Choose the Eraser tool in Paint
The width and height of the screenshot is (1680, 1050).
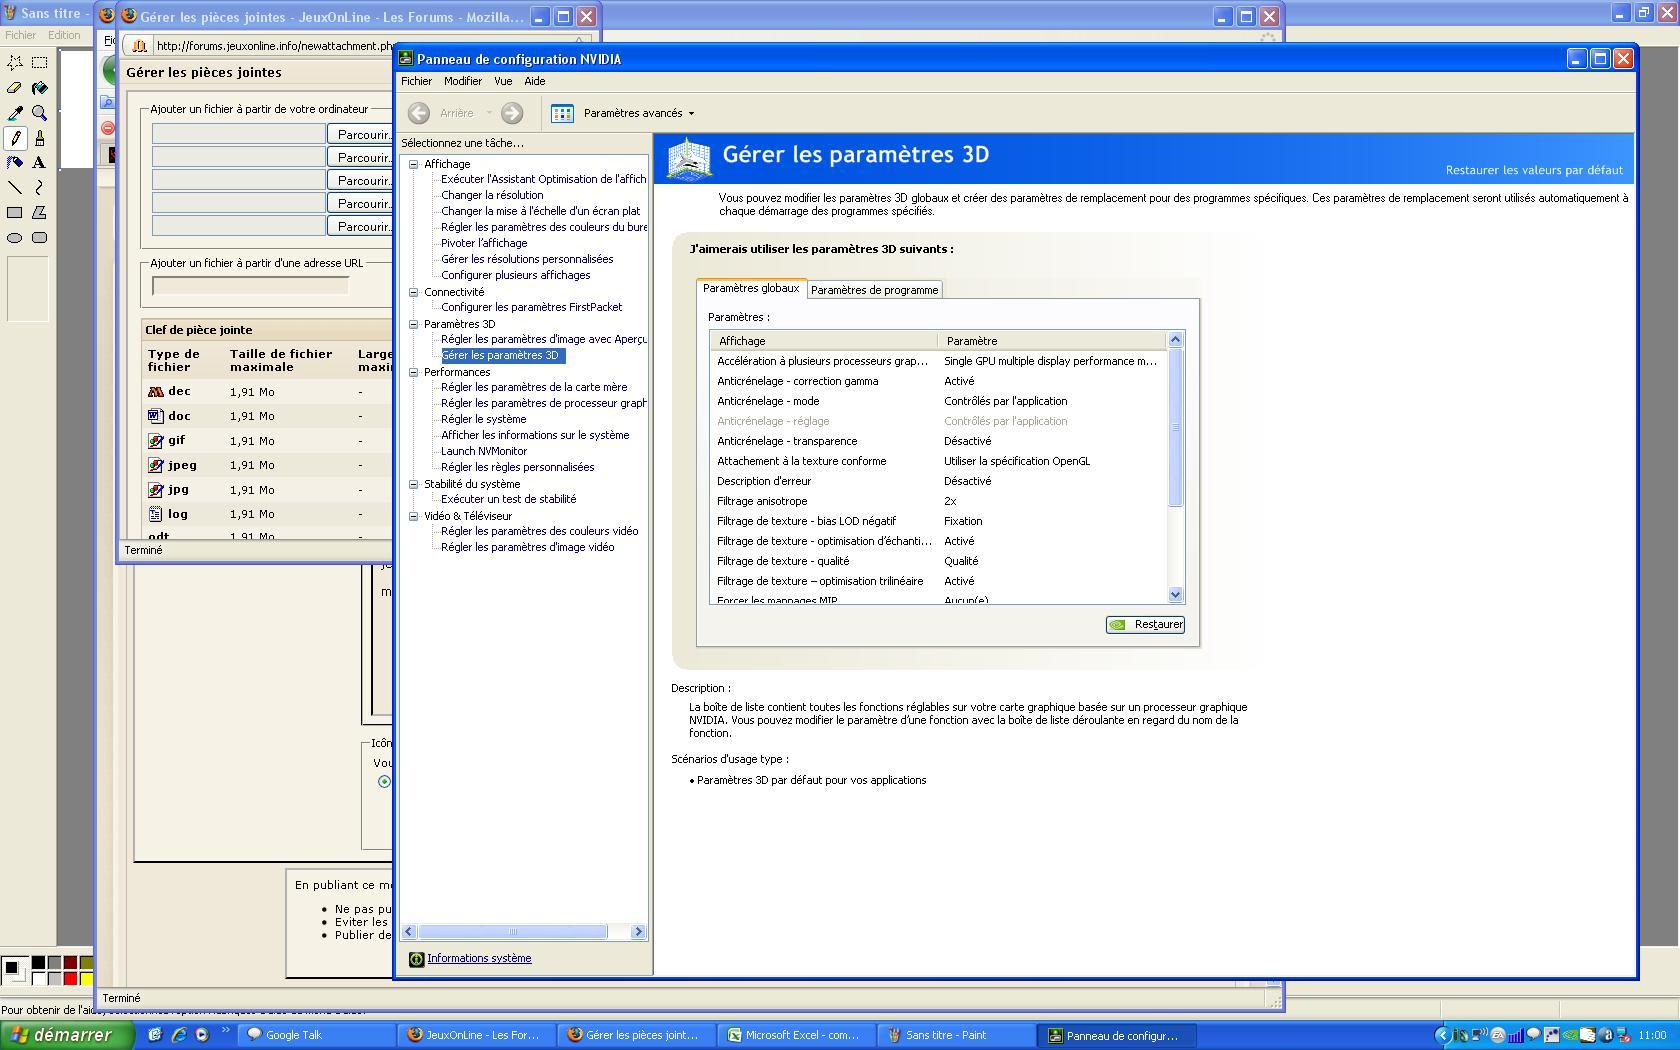coord(15,88)
